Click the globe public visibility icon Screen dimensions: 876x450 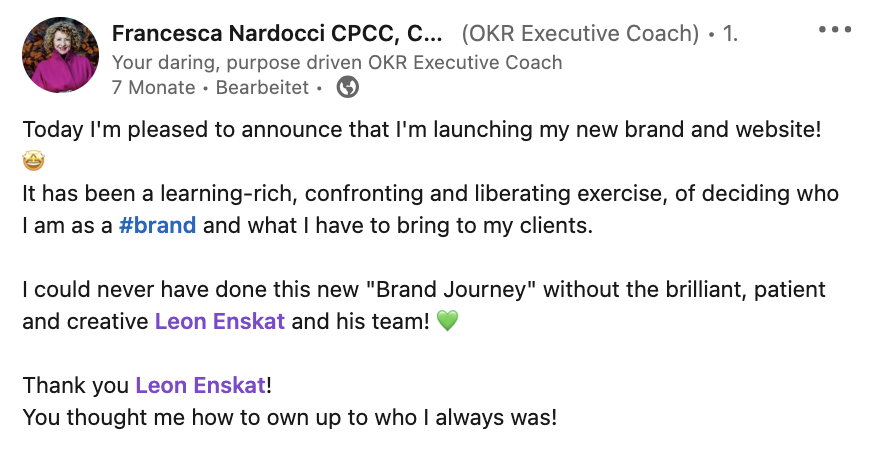pyautogui.click(x=347, y=87)
